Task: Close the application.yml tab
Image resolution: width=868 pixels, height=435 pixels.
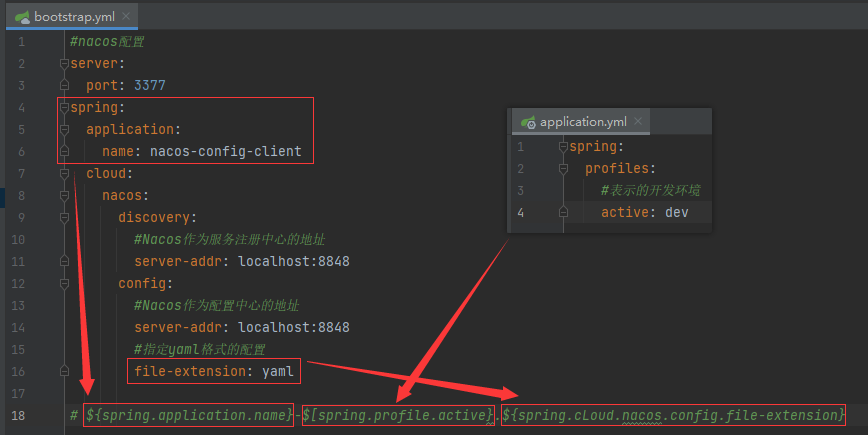Action: pos(638,121)
